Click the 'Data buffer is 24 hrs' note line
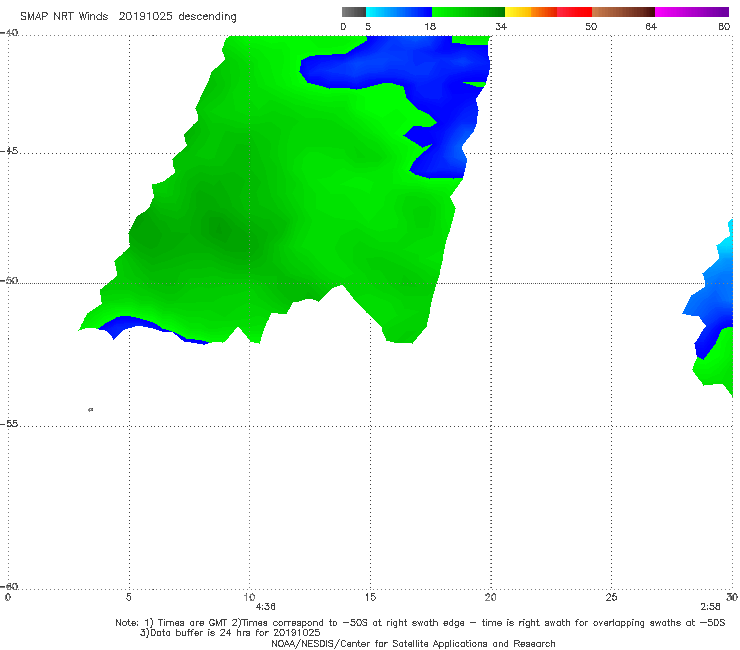Image resolution: width=740 pixels, height=650 pixels. [x=230, y=633]
